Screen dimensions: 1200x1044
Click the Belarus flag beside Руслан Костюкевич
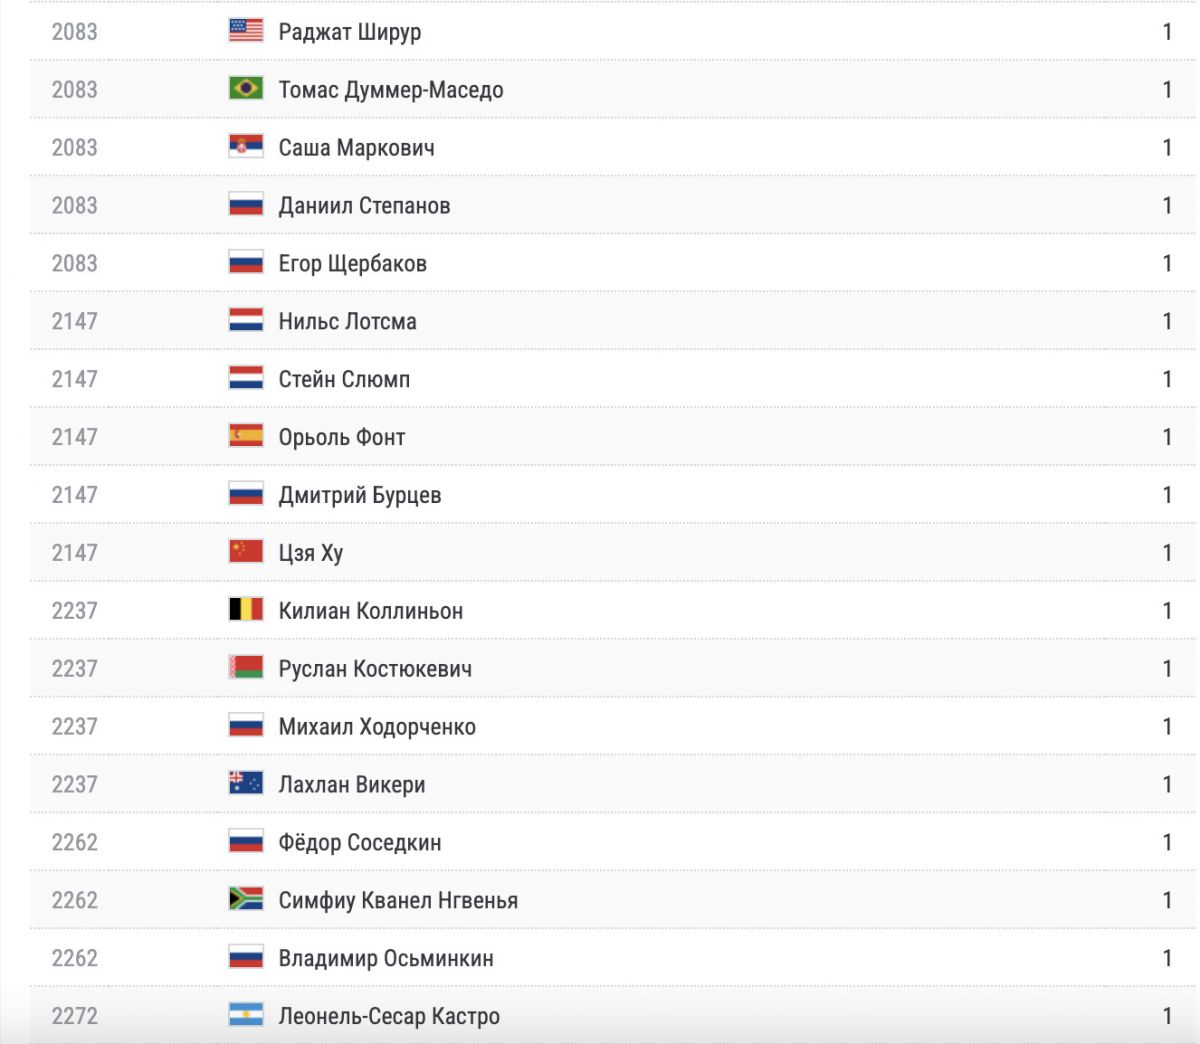click(246, 668)
